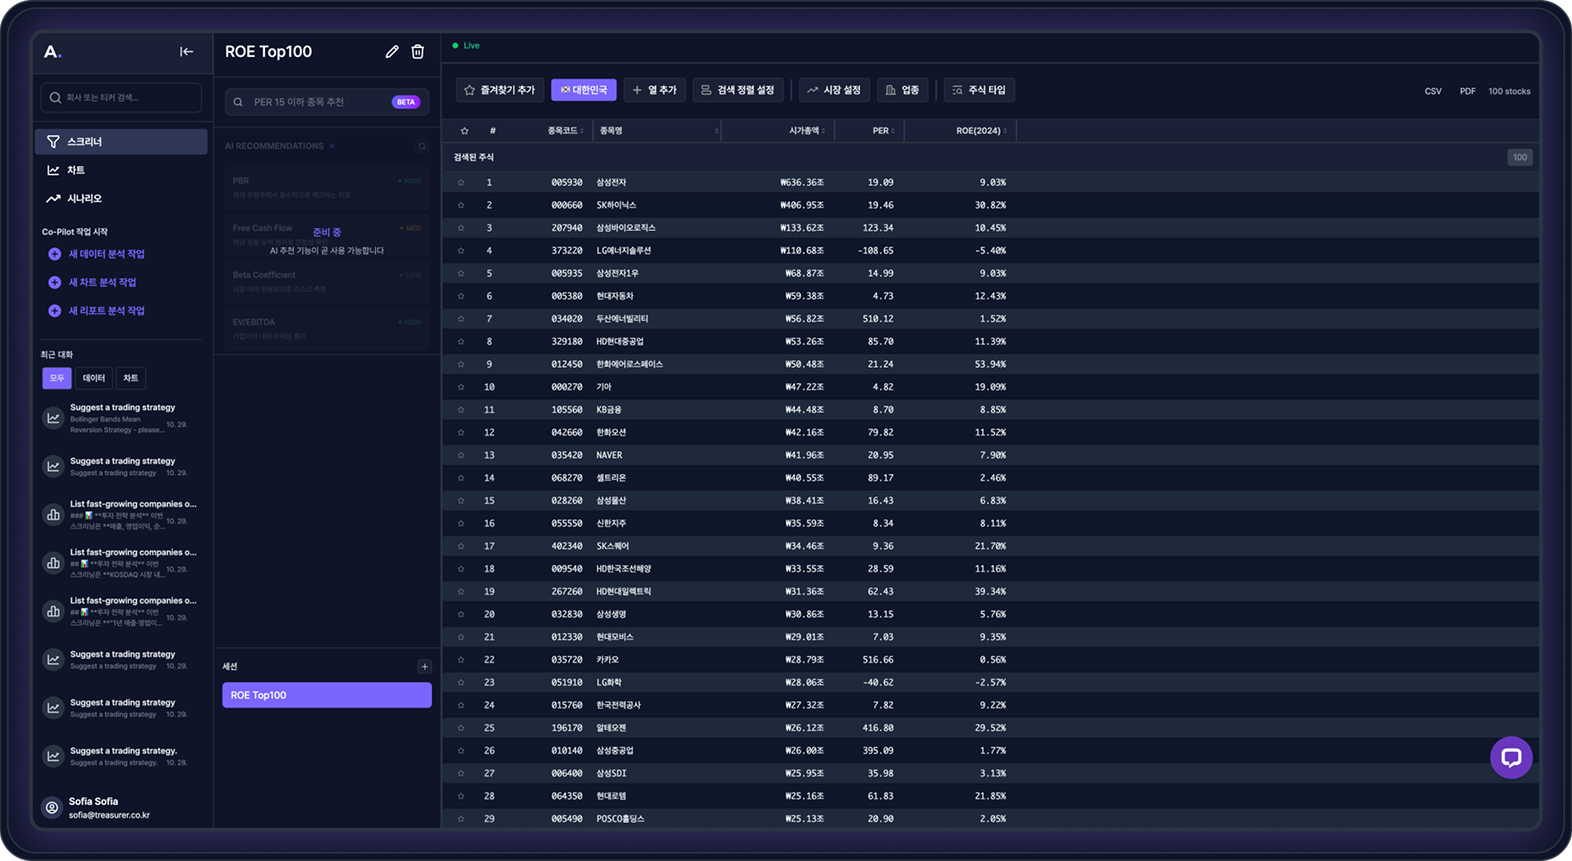Delete ROE Top100 with trash icon

(x=418, y=52)
